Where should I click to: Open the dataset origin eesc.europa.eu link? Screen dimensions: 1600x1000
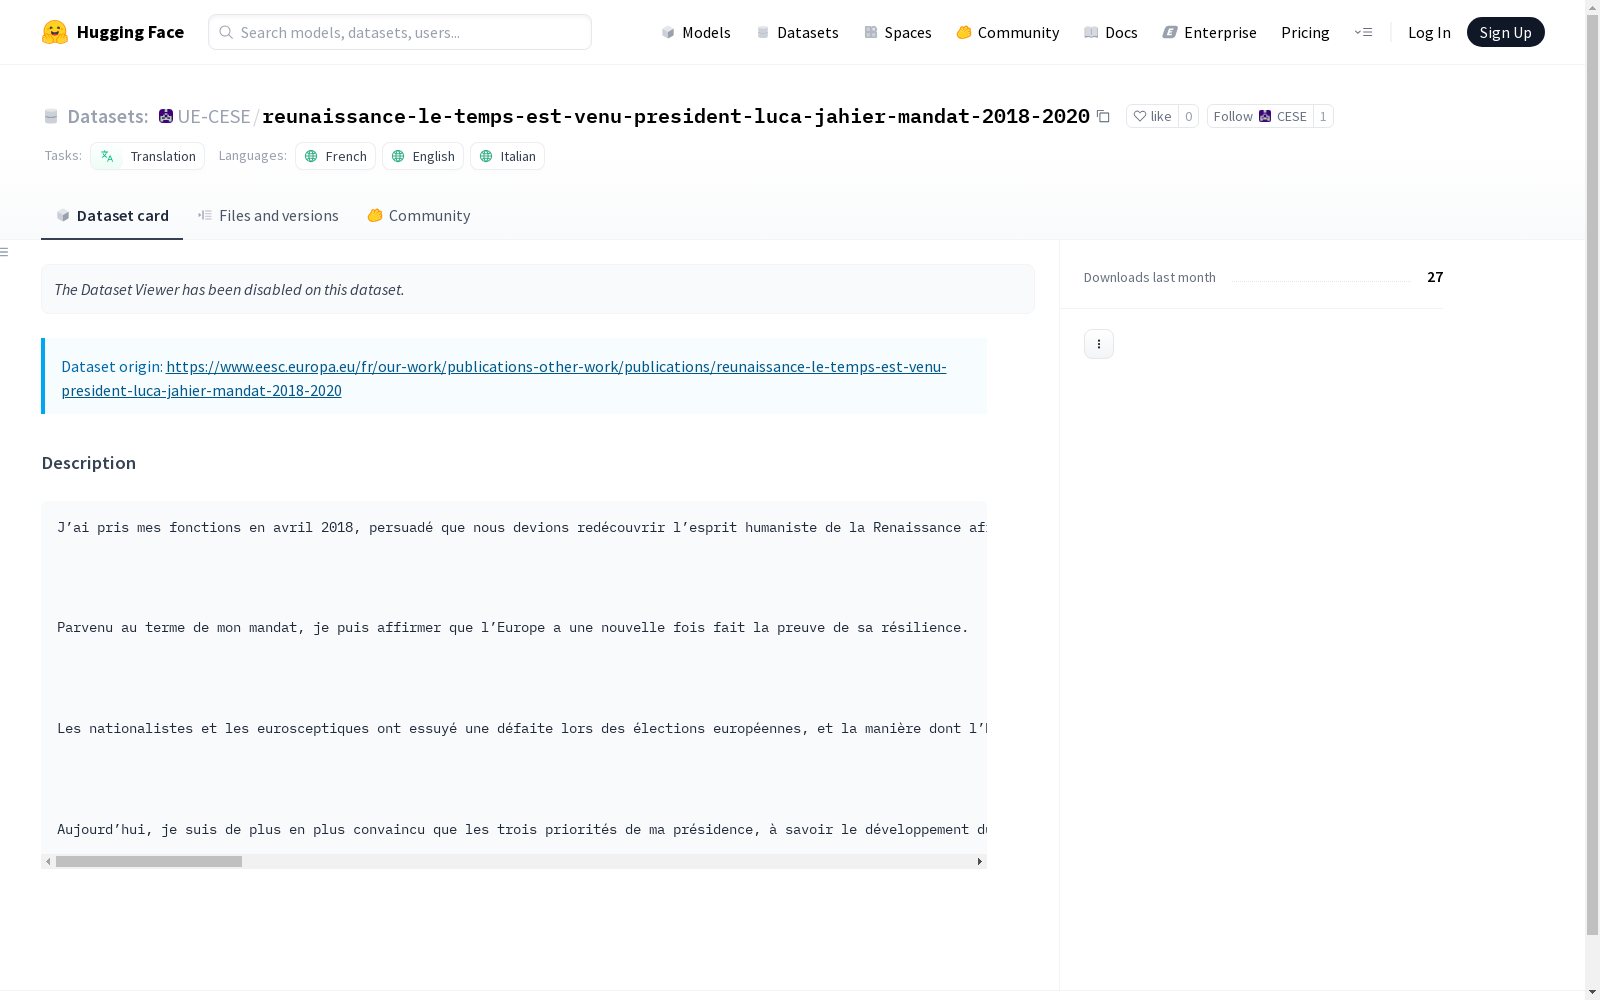click(503, 378)
